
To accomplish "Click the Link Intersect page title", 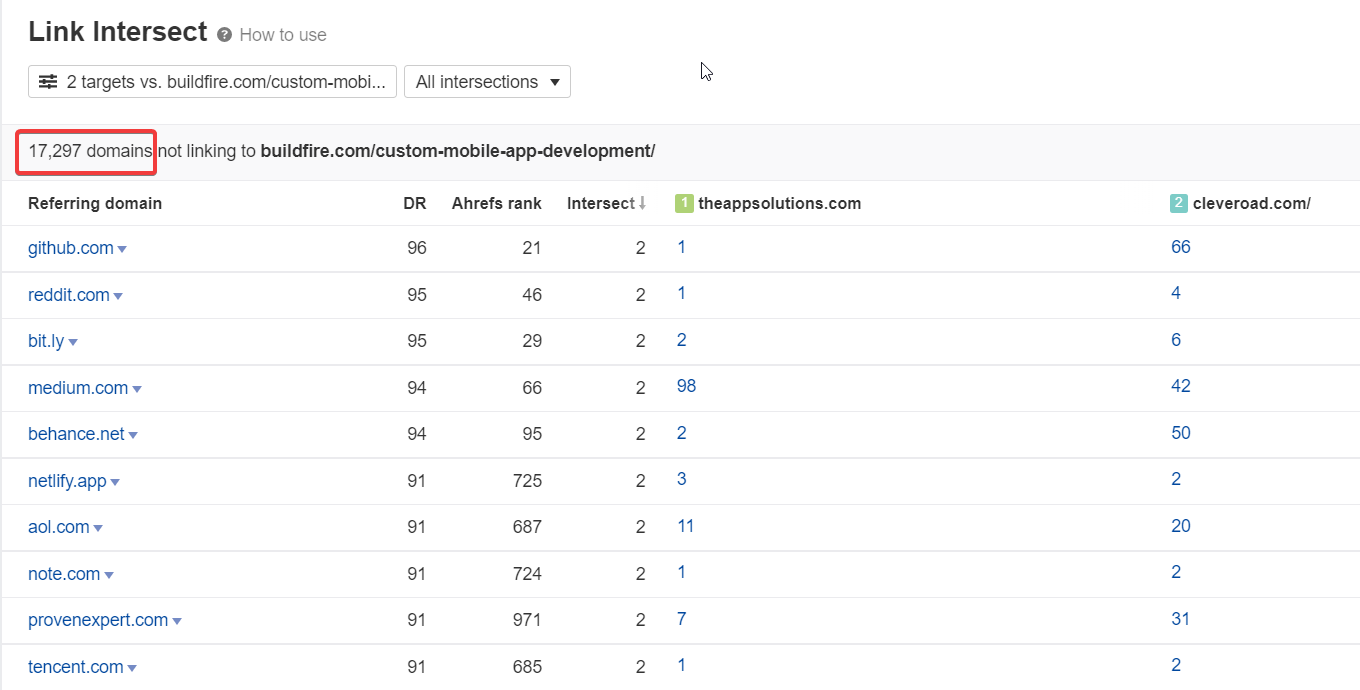I will (x=118, y=32).
